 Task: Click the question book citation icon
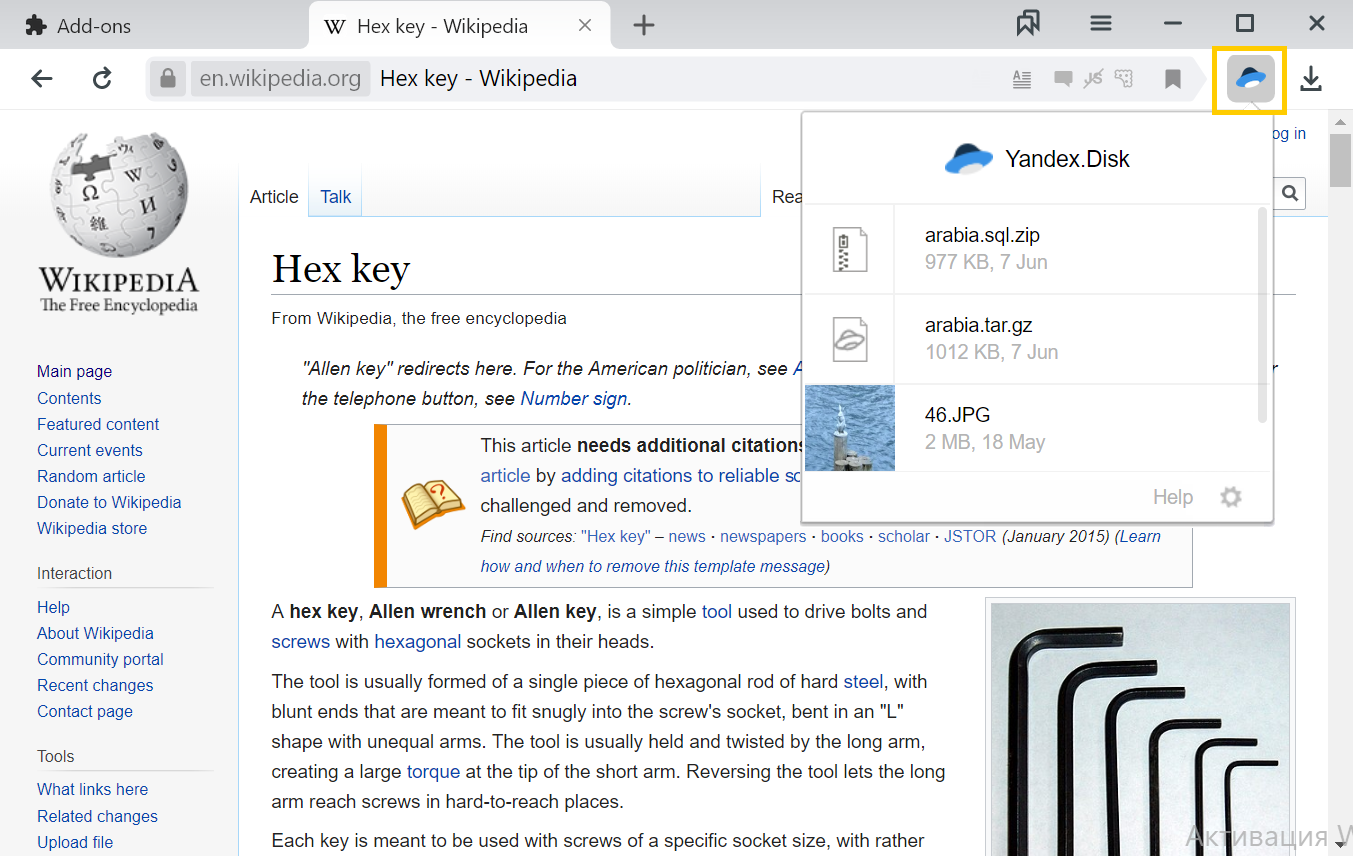tap(433, 505)
